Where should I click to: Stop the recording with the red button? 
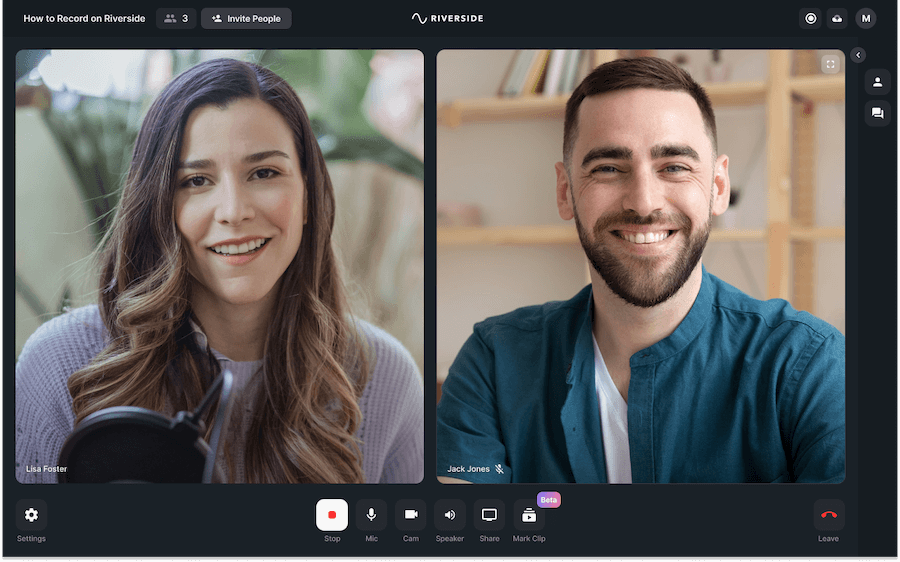point(332,514)
